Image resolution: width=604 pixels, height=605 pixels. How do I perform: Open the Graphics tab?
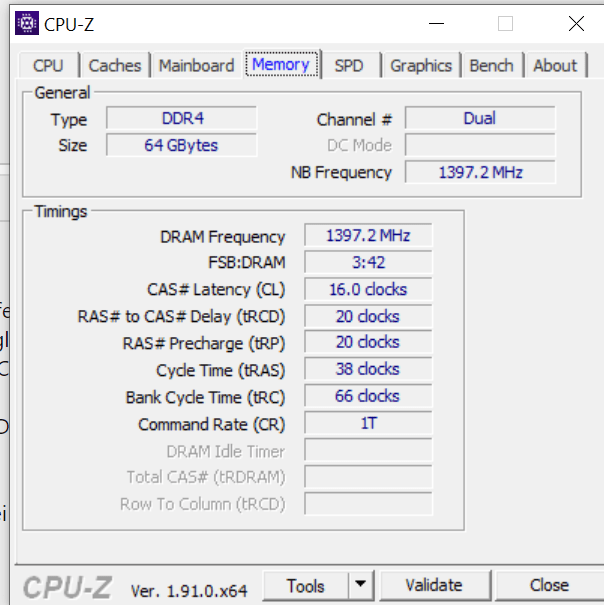[x=421, y=66]
